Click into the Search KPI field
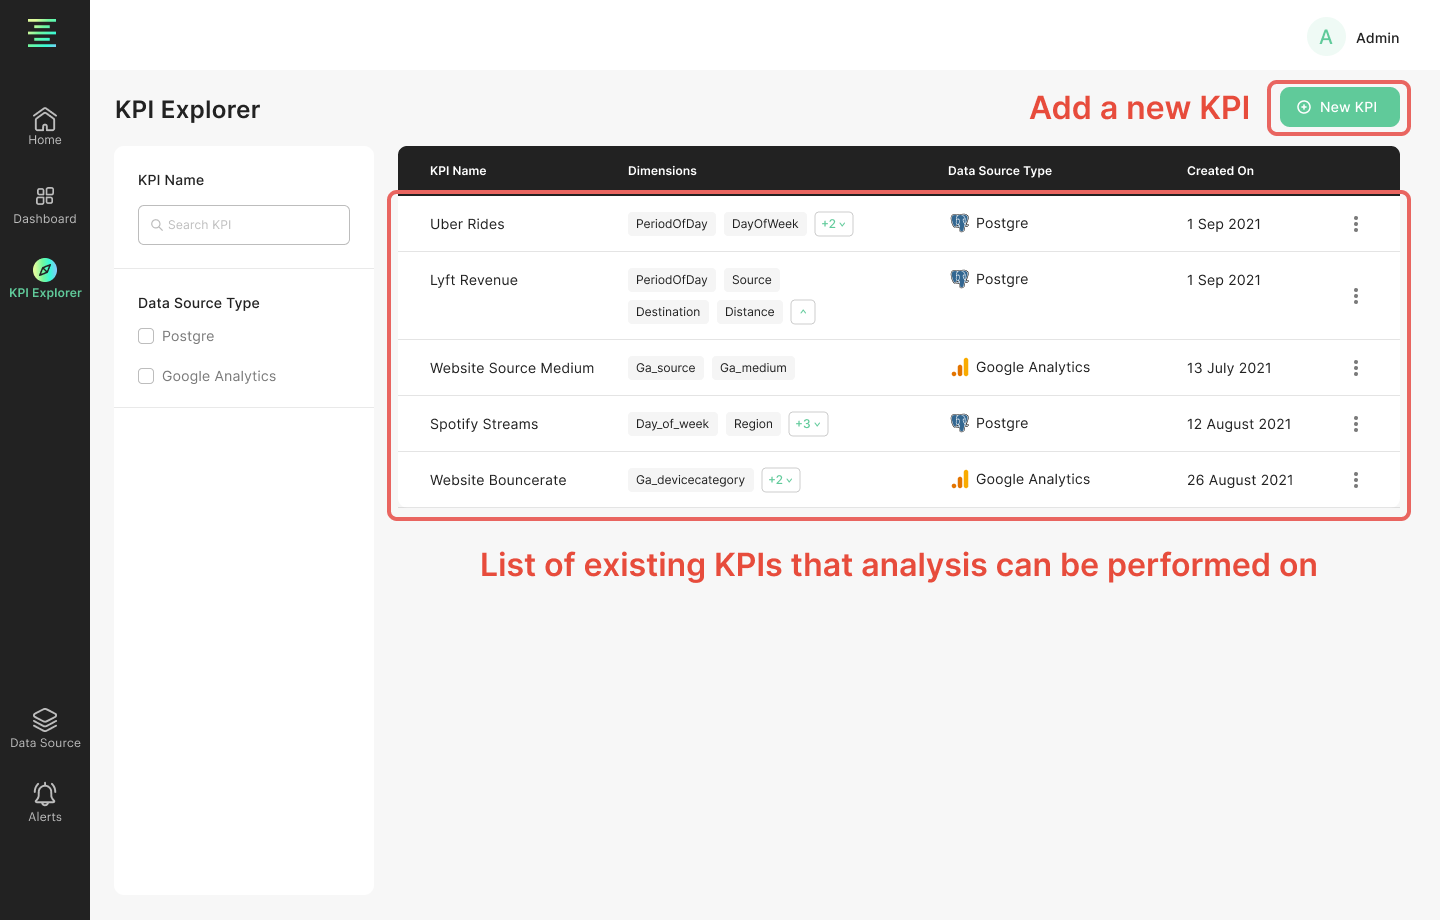 [x=244, y=225]
